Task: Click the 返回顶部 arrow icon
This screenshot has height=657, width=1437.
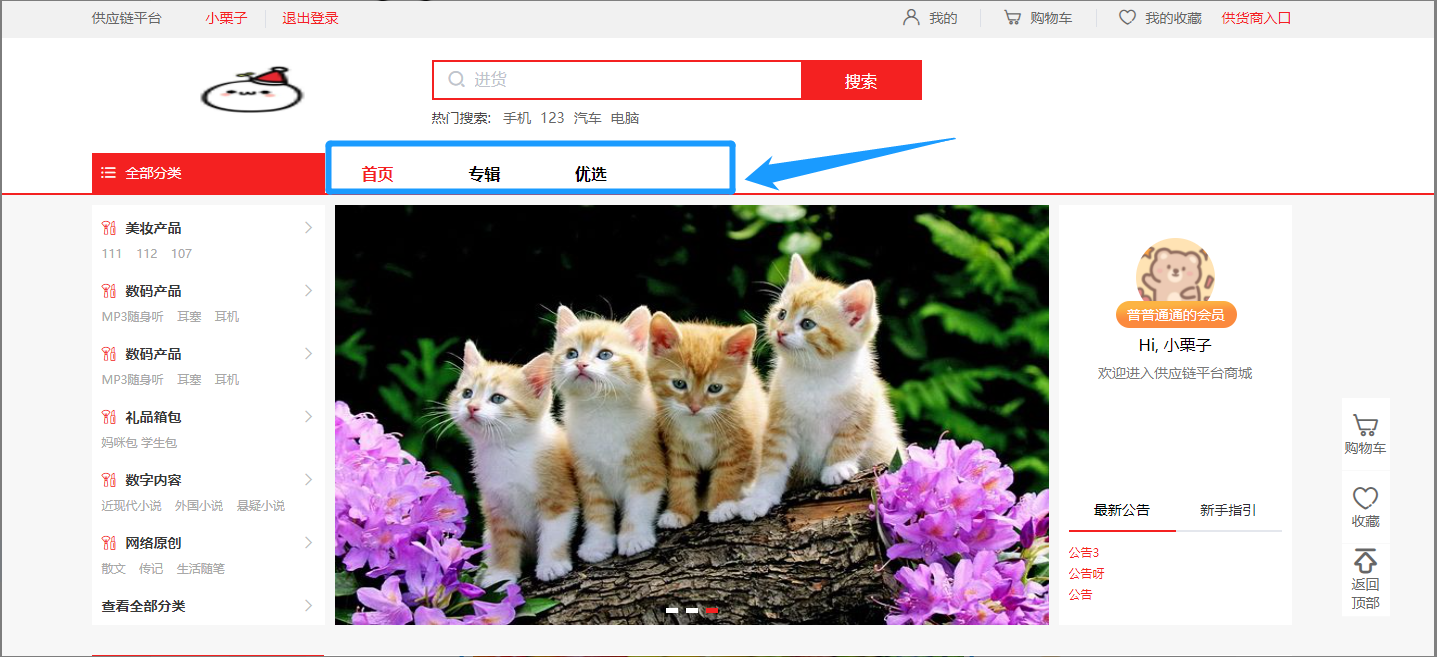Action: tap(1365, 560)
